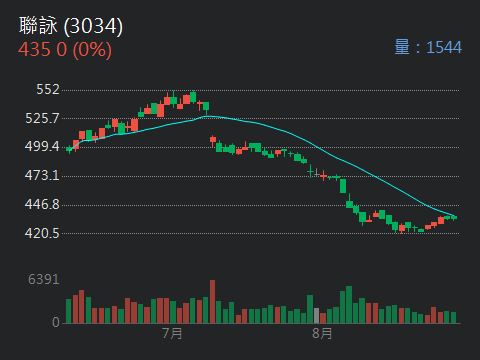Select the price change text 435 0 (0%)
Image resolution: width=480 pixels, height=360 pixels.
click(65, 50)
